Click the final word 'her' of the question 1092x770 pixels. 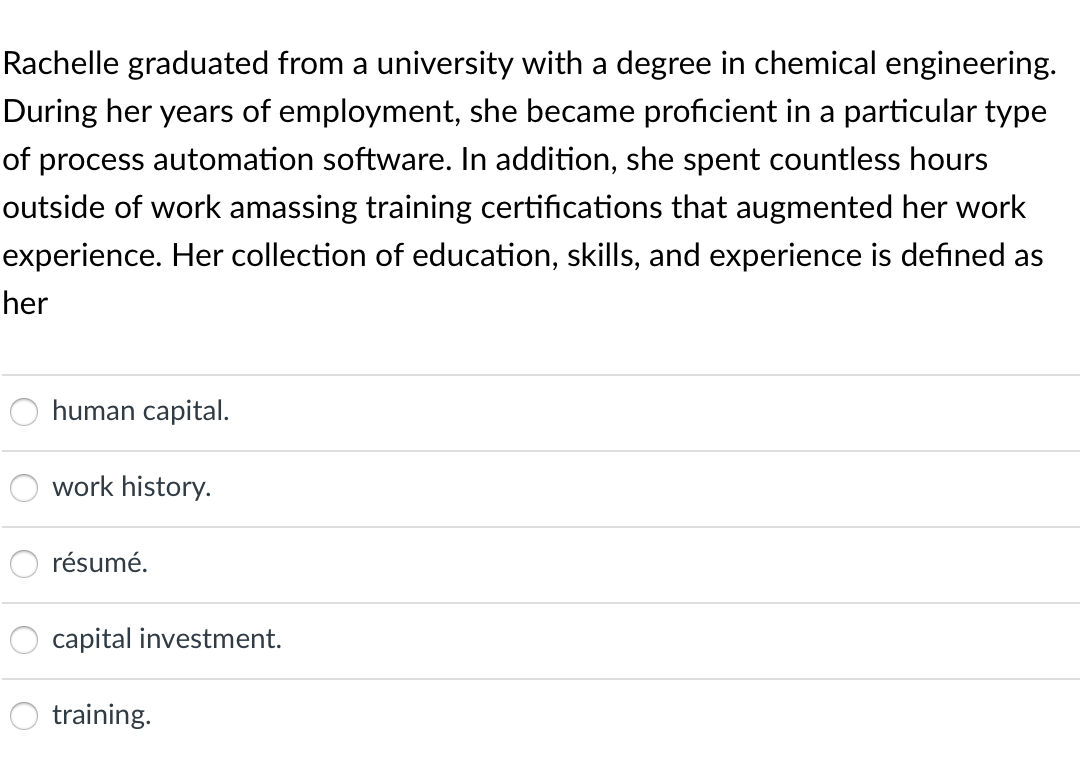tap(25, 304)
